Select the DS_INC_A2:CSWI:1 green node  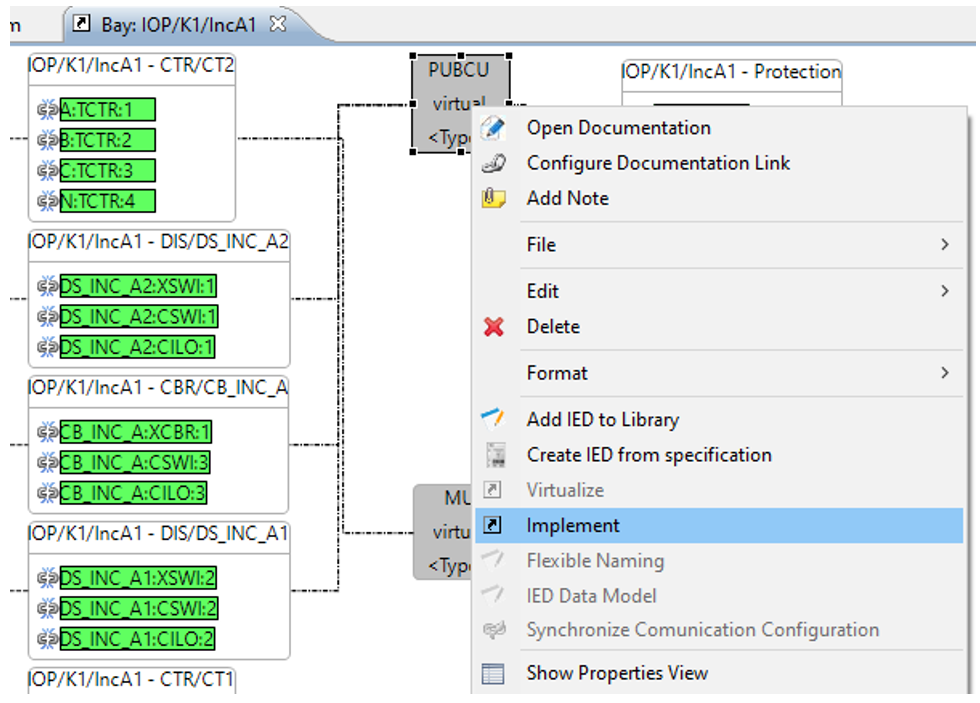pos(138,317)
